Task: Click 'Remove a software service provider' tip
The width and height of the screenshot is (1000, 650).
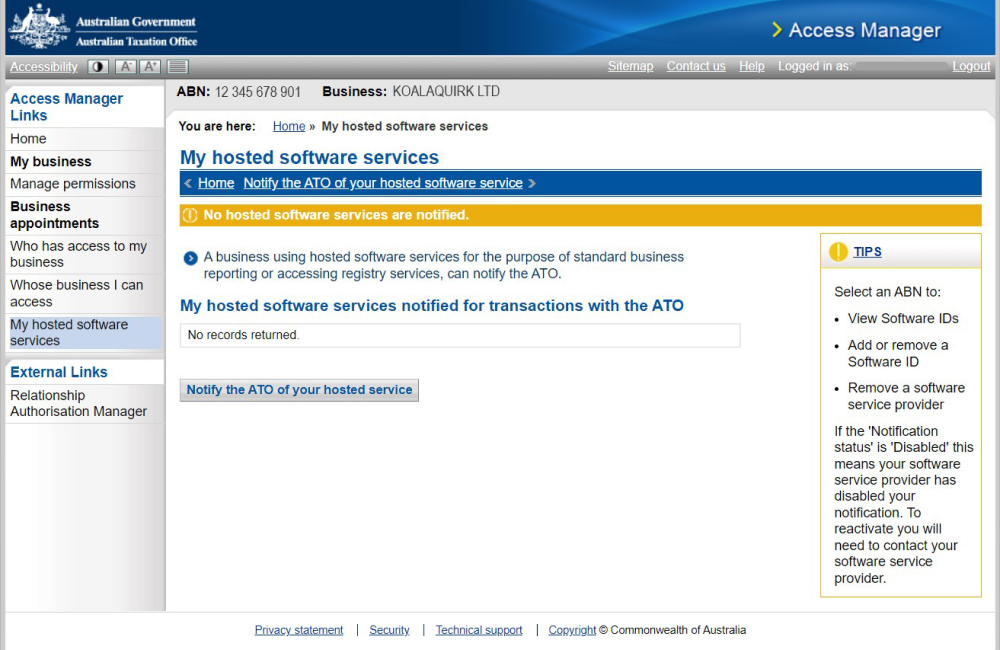Action: (906, 396)
